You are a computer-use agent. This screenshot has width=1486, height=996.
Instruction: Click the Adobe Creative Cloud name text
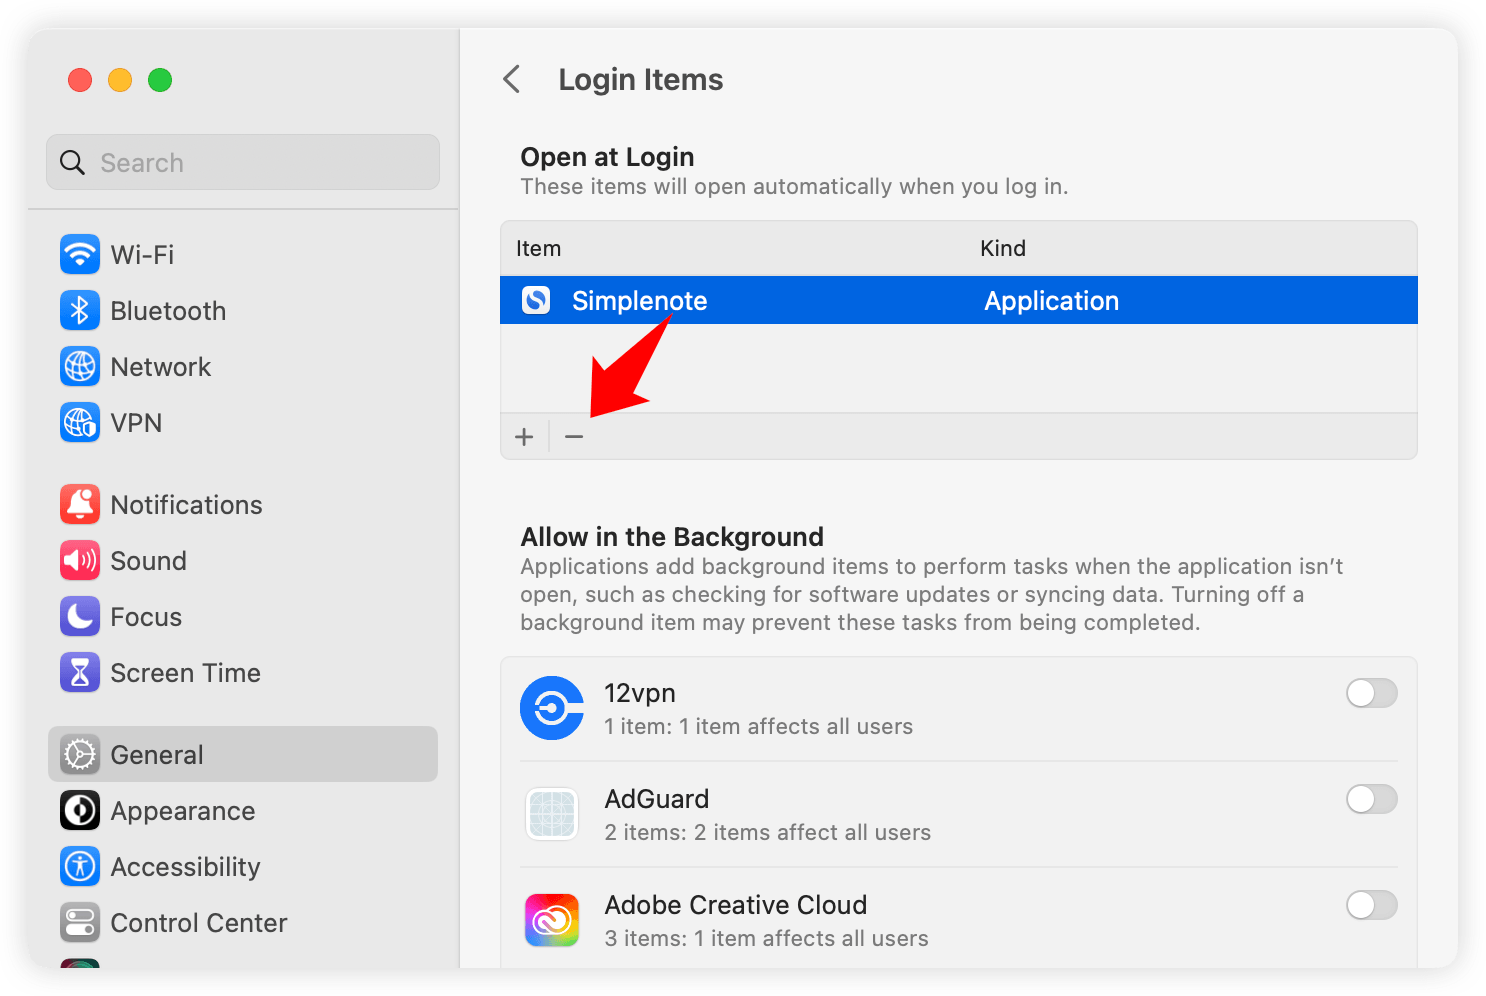click(x=736, y=905)
